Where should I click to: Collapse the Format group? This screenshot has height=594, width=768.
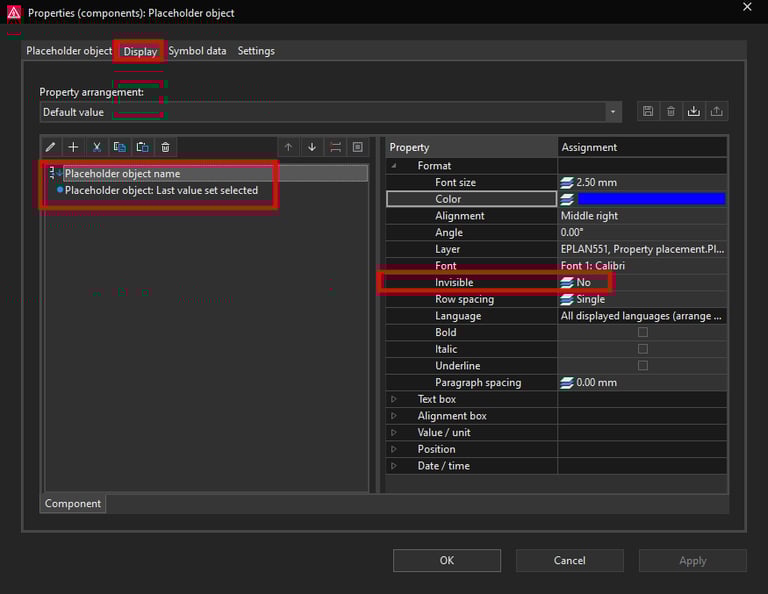coord(394,166)
